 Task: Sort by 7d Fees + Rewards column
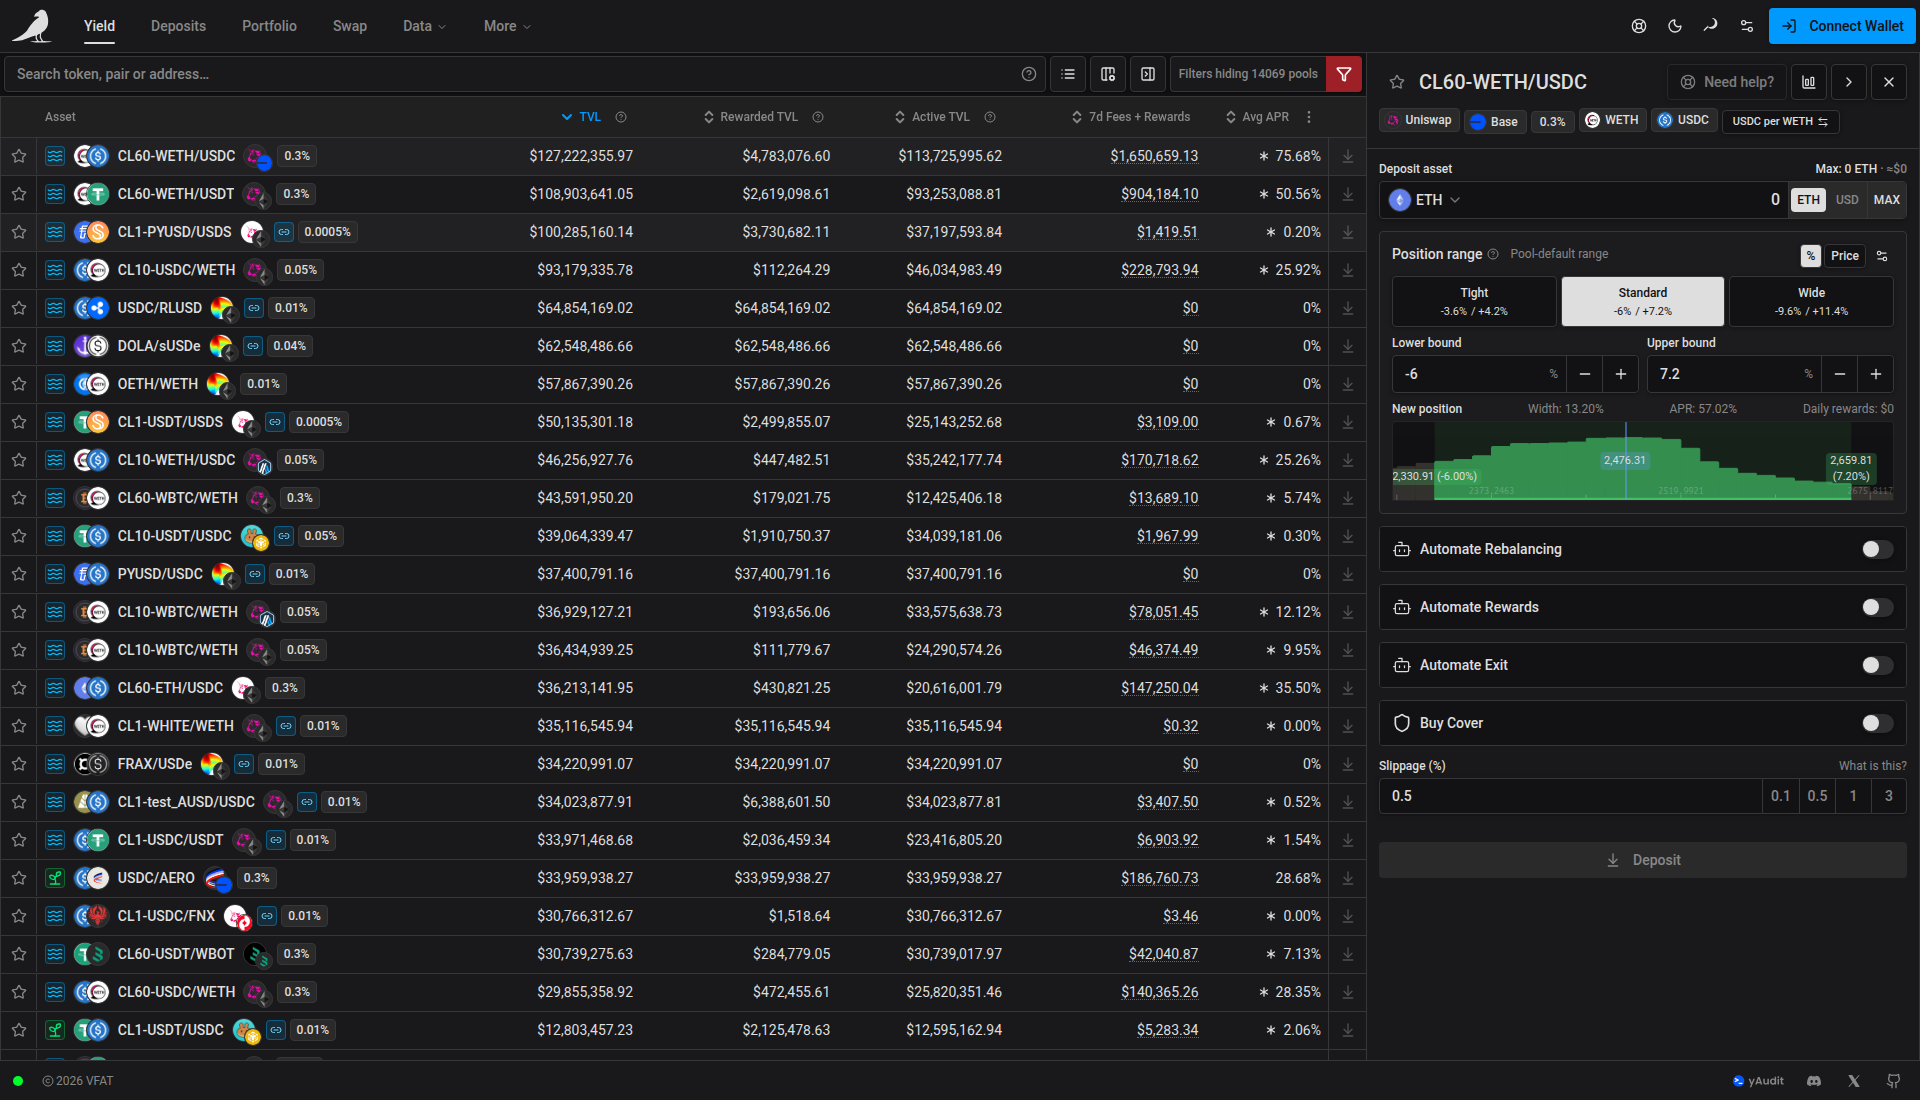pos(1131,117)
